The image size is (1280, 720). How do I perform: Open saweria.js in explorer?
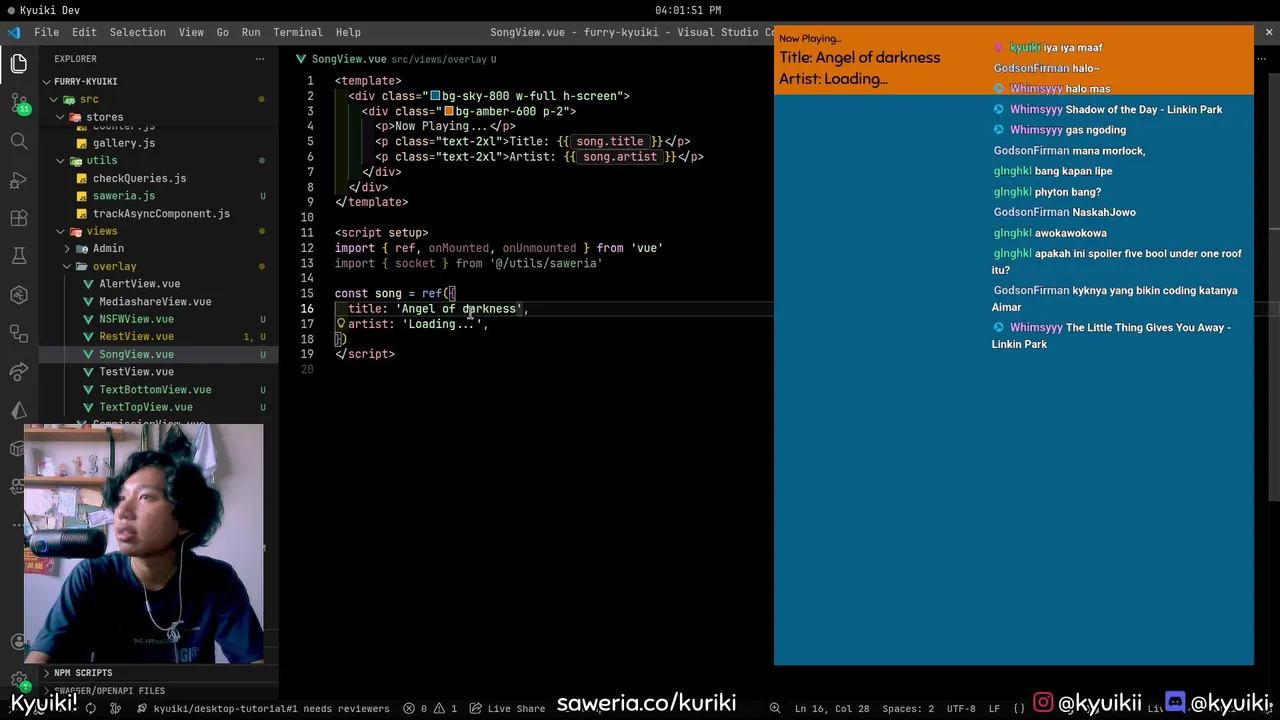[x=124, y=196]
